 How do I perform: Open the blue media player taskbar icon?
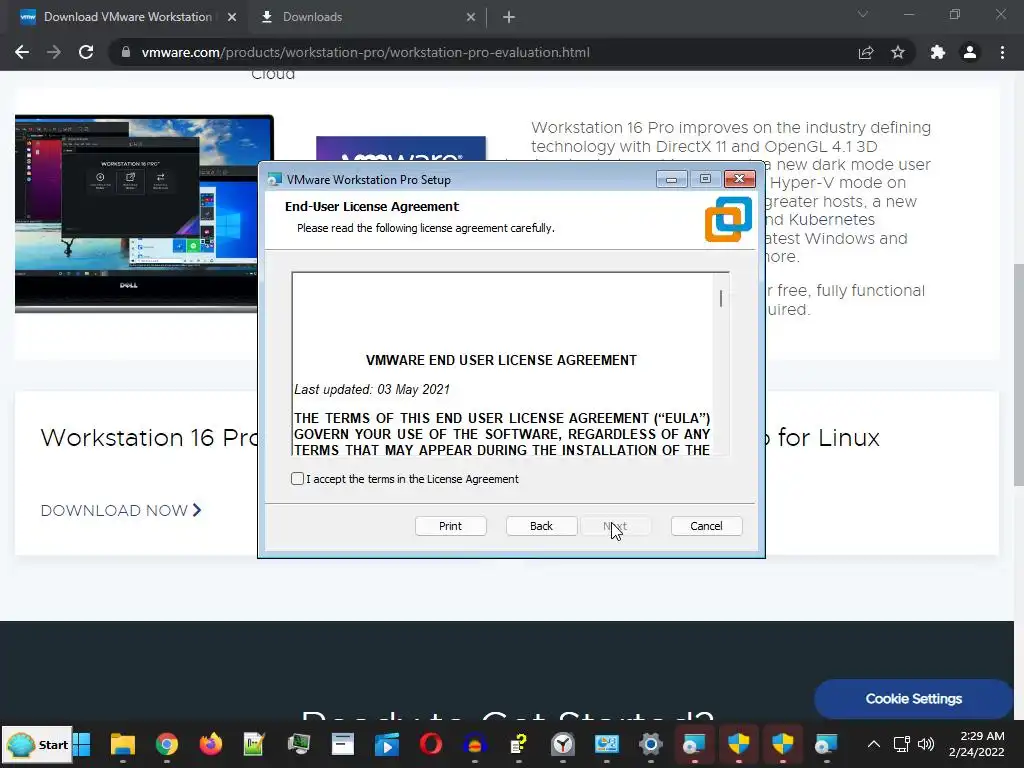pos(387,744)
